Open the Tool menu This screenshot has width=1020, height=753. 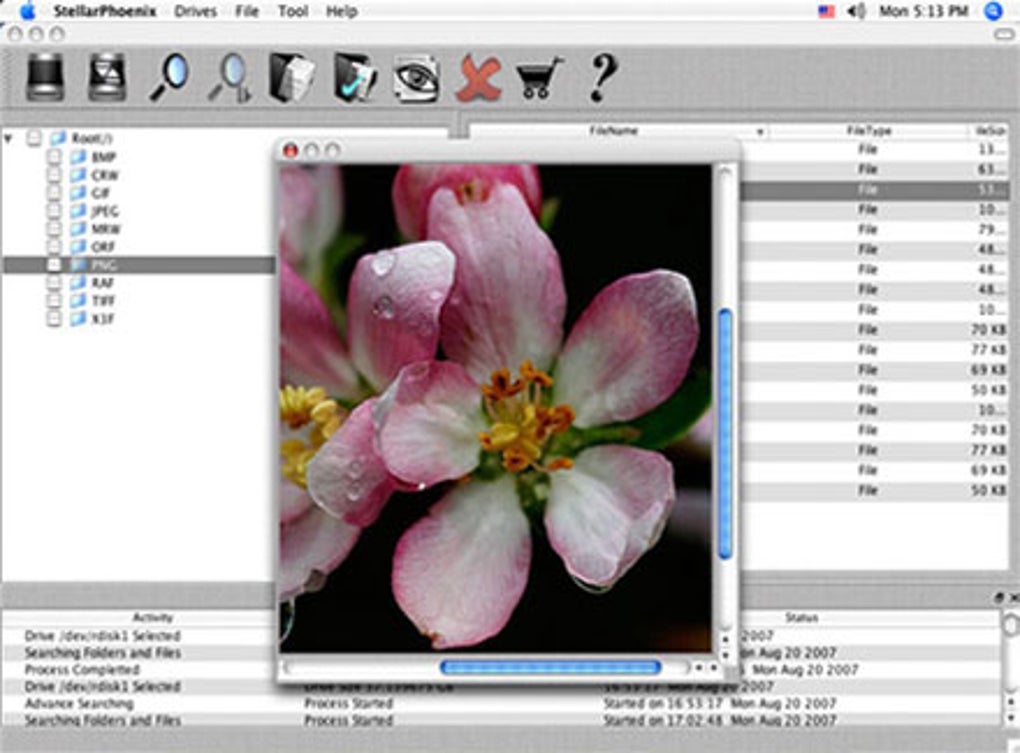click(x=293, y=11)
